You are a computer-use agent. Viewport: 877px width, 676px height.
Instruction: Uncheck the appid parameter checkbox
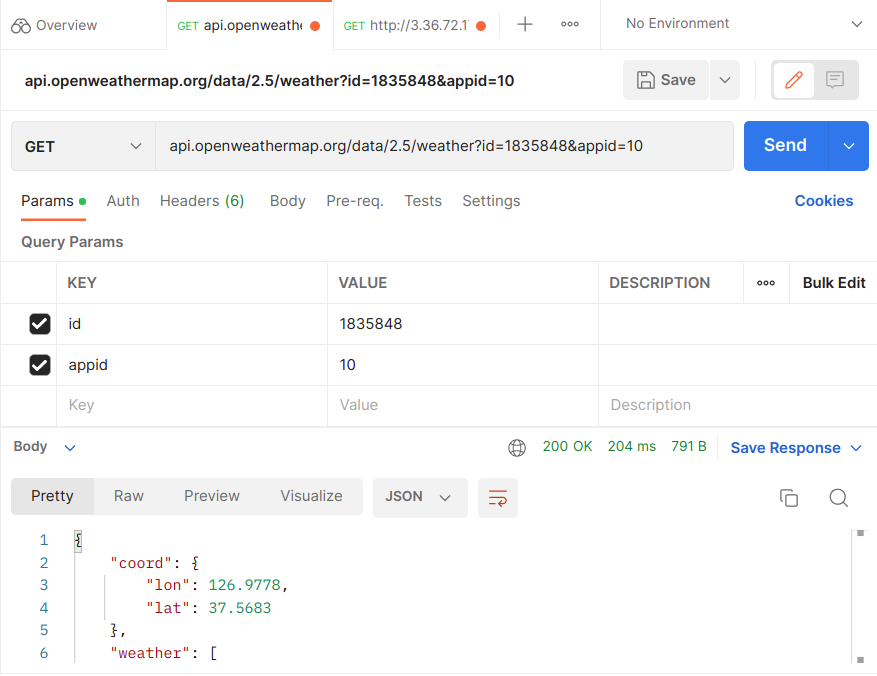point(40,365)
